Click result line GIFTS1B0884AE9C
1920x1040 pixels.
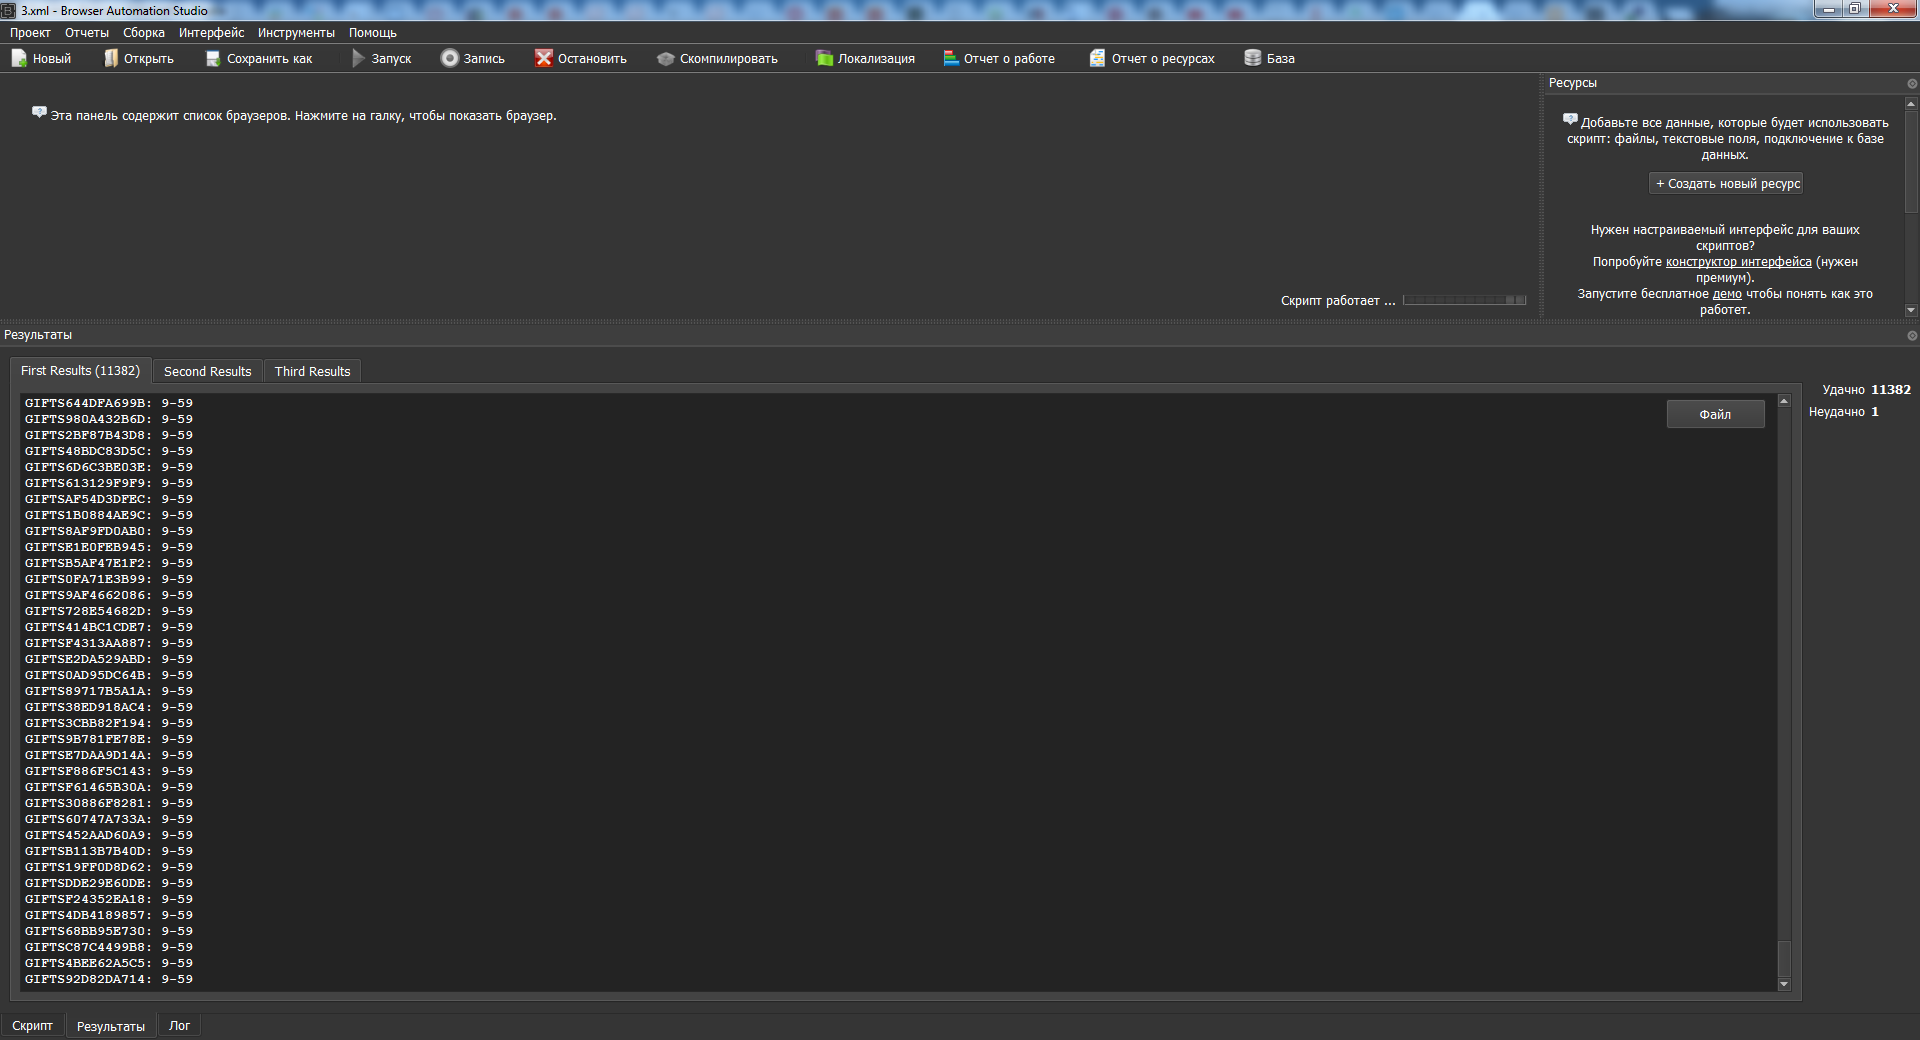tap(109, 515)
